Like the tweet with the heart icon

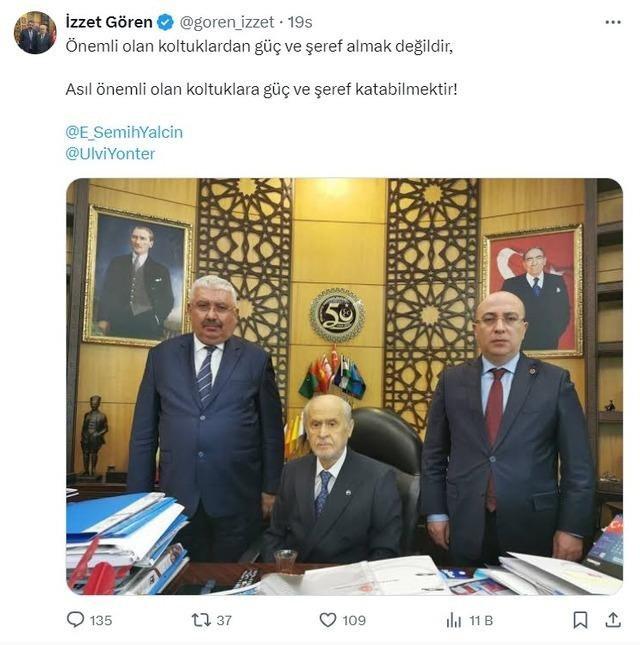(328, 620)
